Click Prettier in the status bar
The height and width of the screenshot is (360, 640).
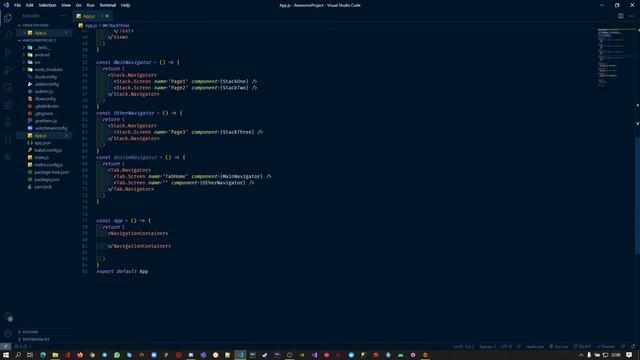pyautogui.click(x=606, y=347)
